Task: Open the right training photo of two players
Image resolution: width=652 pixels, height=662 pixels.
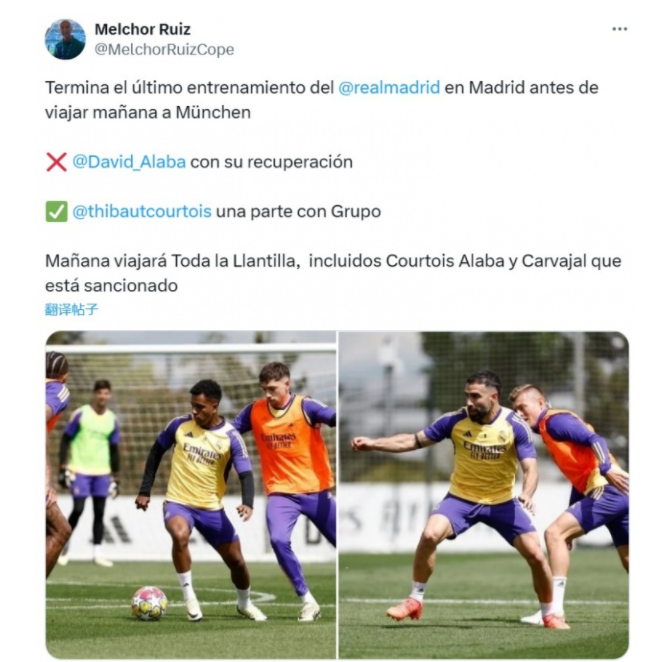Action: [484, 494]
